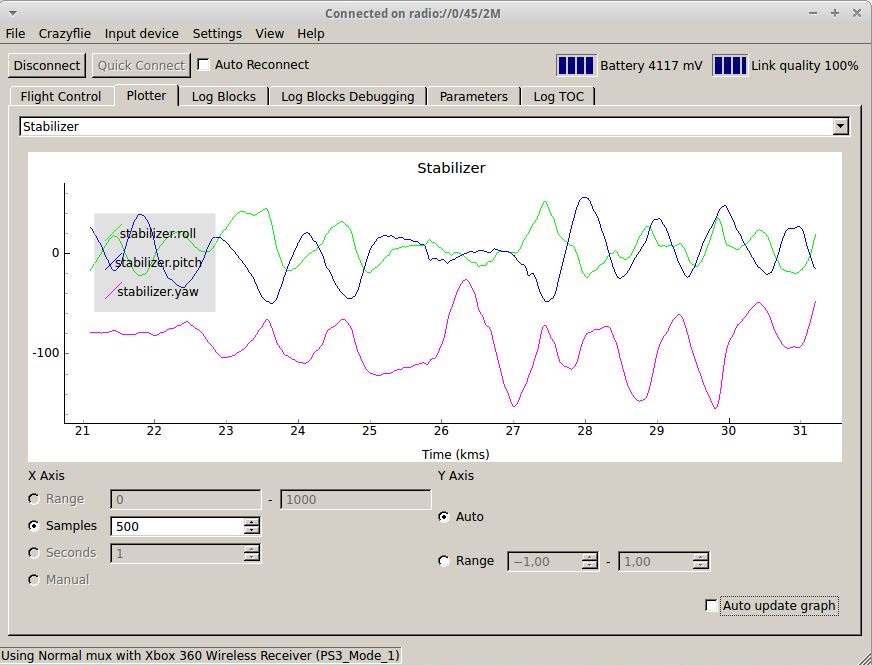Switch to the Parameters tab
The width and height of the screenshot is (872, 665).
tap(473, 97)
